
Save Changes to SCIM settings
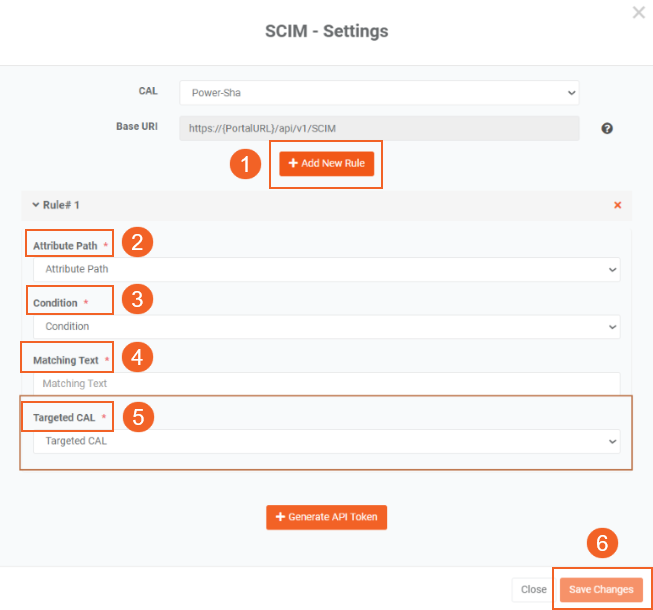(x=601, y=590)
